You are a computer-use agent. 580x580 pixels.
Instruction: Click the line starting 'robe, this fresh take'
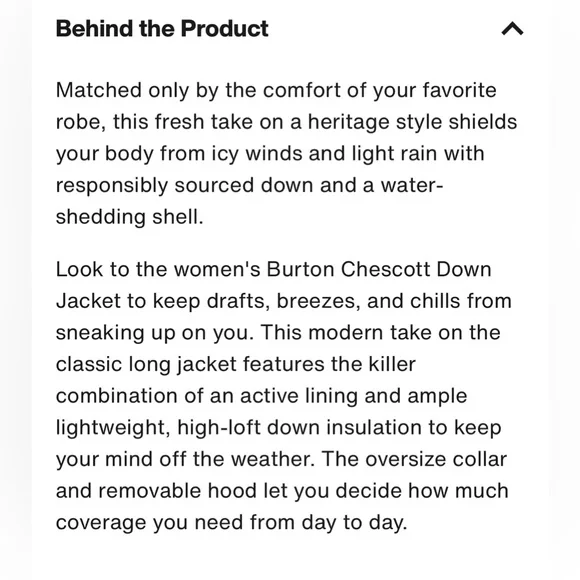286,122
